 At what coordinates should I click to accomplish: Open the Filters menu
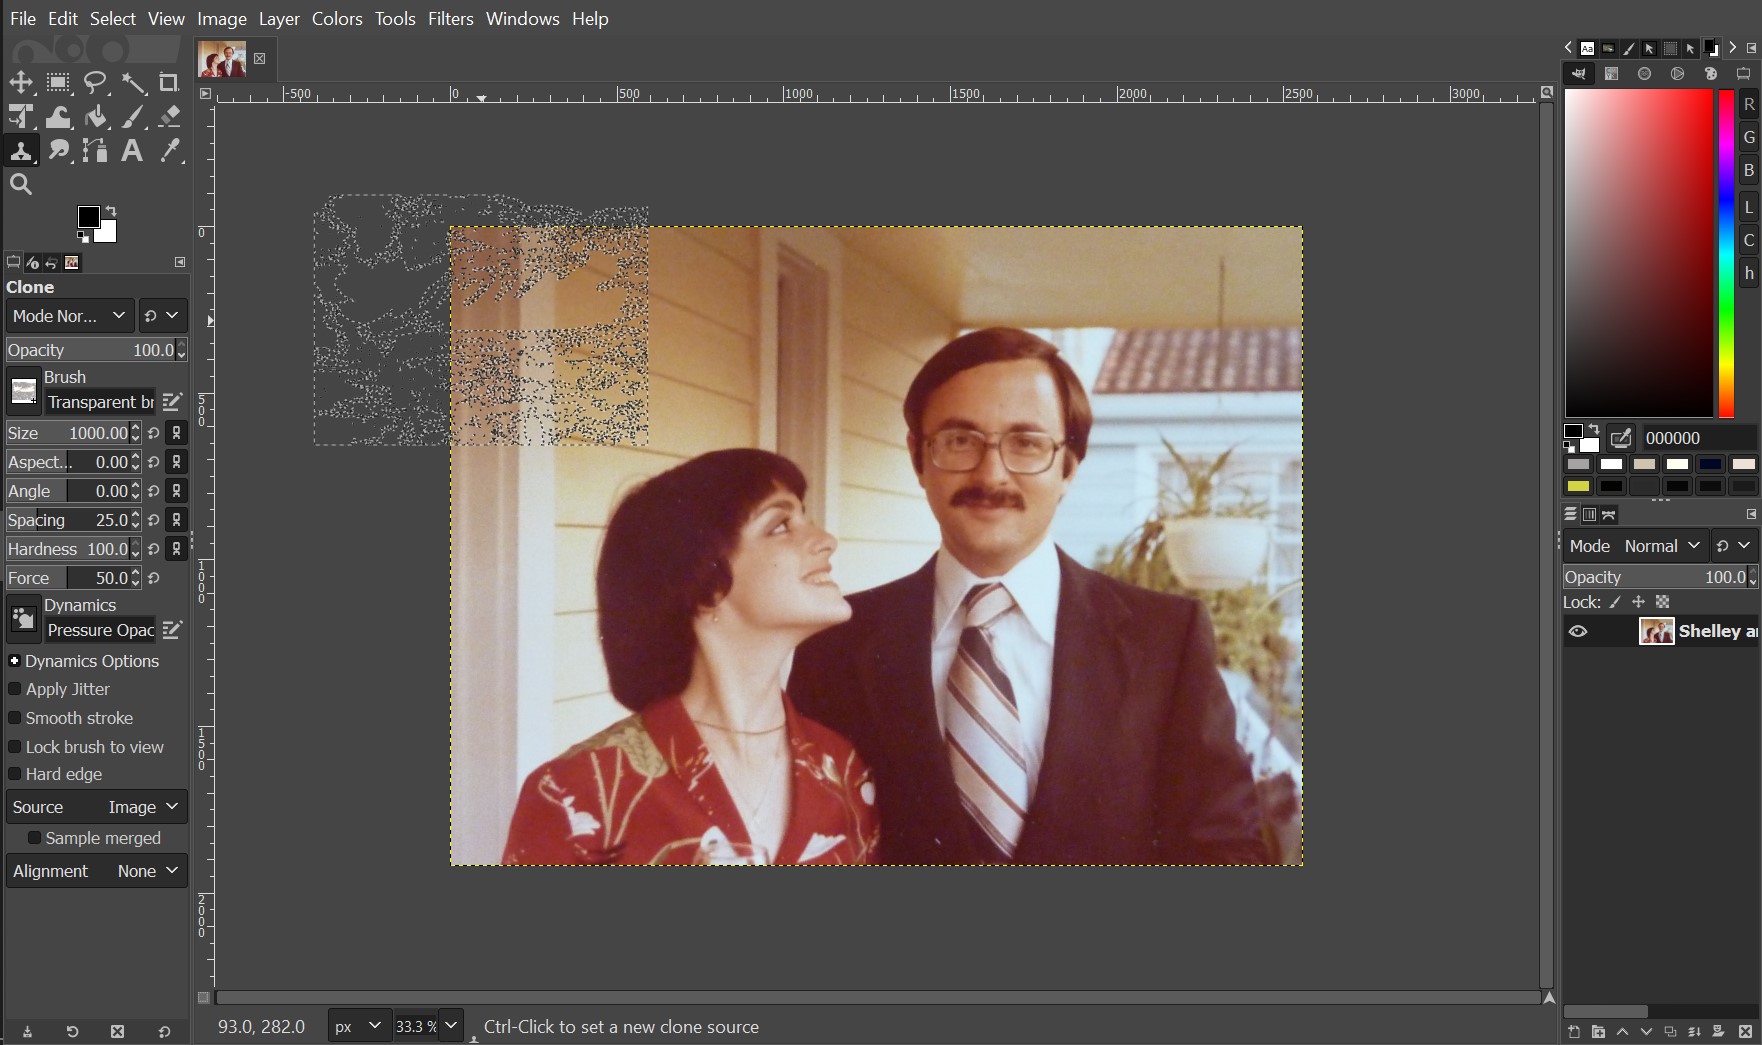pos(450,19)
